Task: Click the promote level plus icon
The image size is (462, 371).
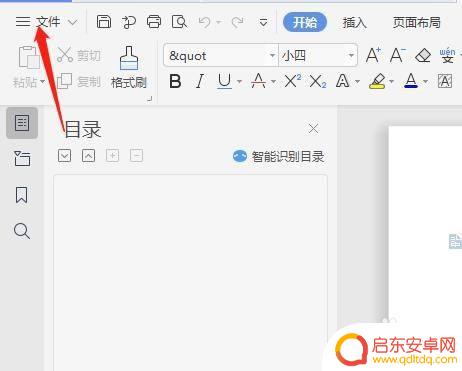Action: point(112,156)
